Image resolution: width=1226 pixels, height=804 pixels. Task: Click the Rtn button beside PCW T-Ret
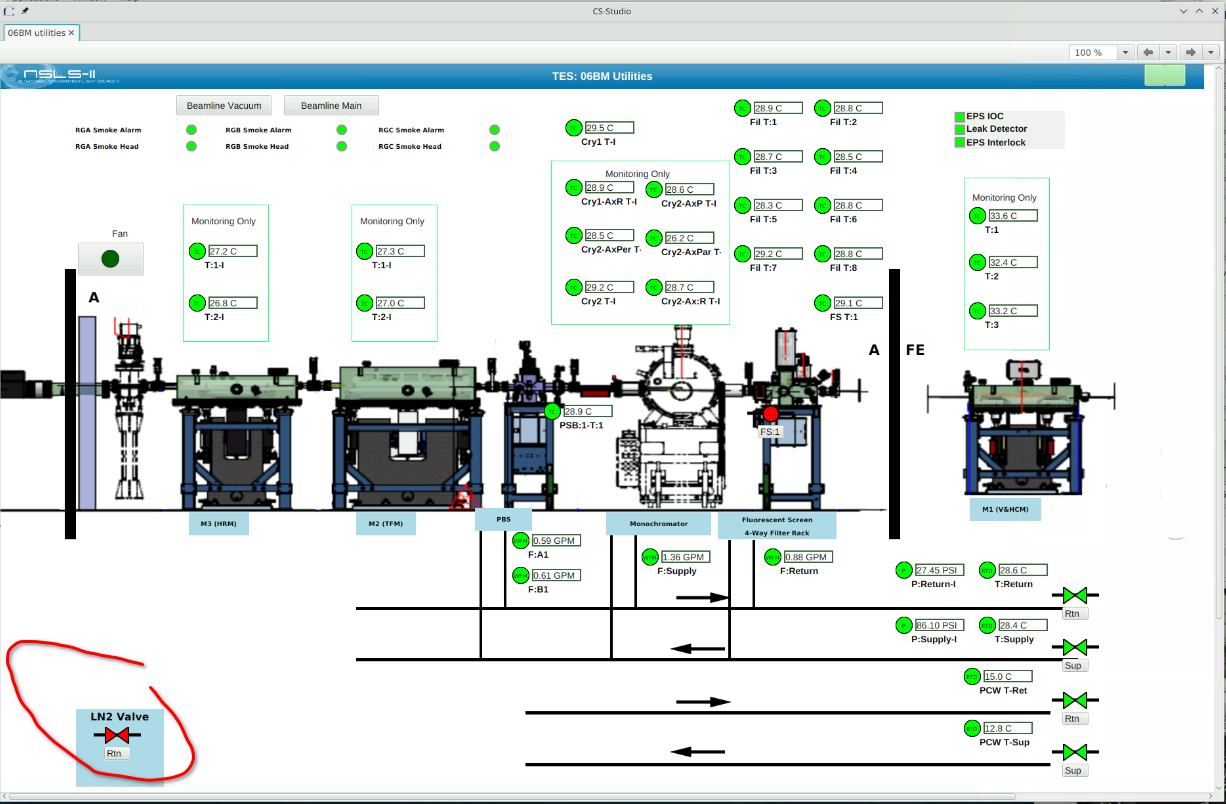point(1072,718)
